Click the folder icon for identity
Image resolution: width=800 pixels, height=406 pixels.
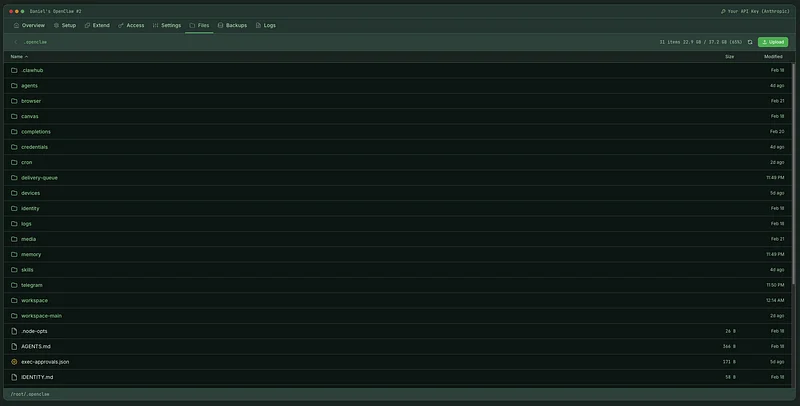[x=14, y=208]
